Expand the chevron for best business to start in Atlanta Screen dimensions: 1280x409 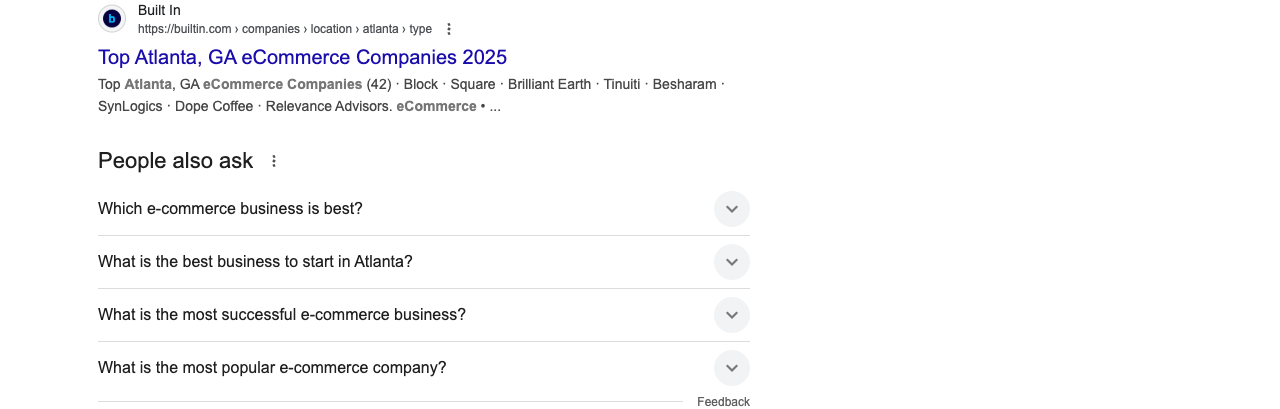[732, 262]
